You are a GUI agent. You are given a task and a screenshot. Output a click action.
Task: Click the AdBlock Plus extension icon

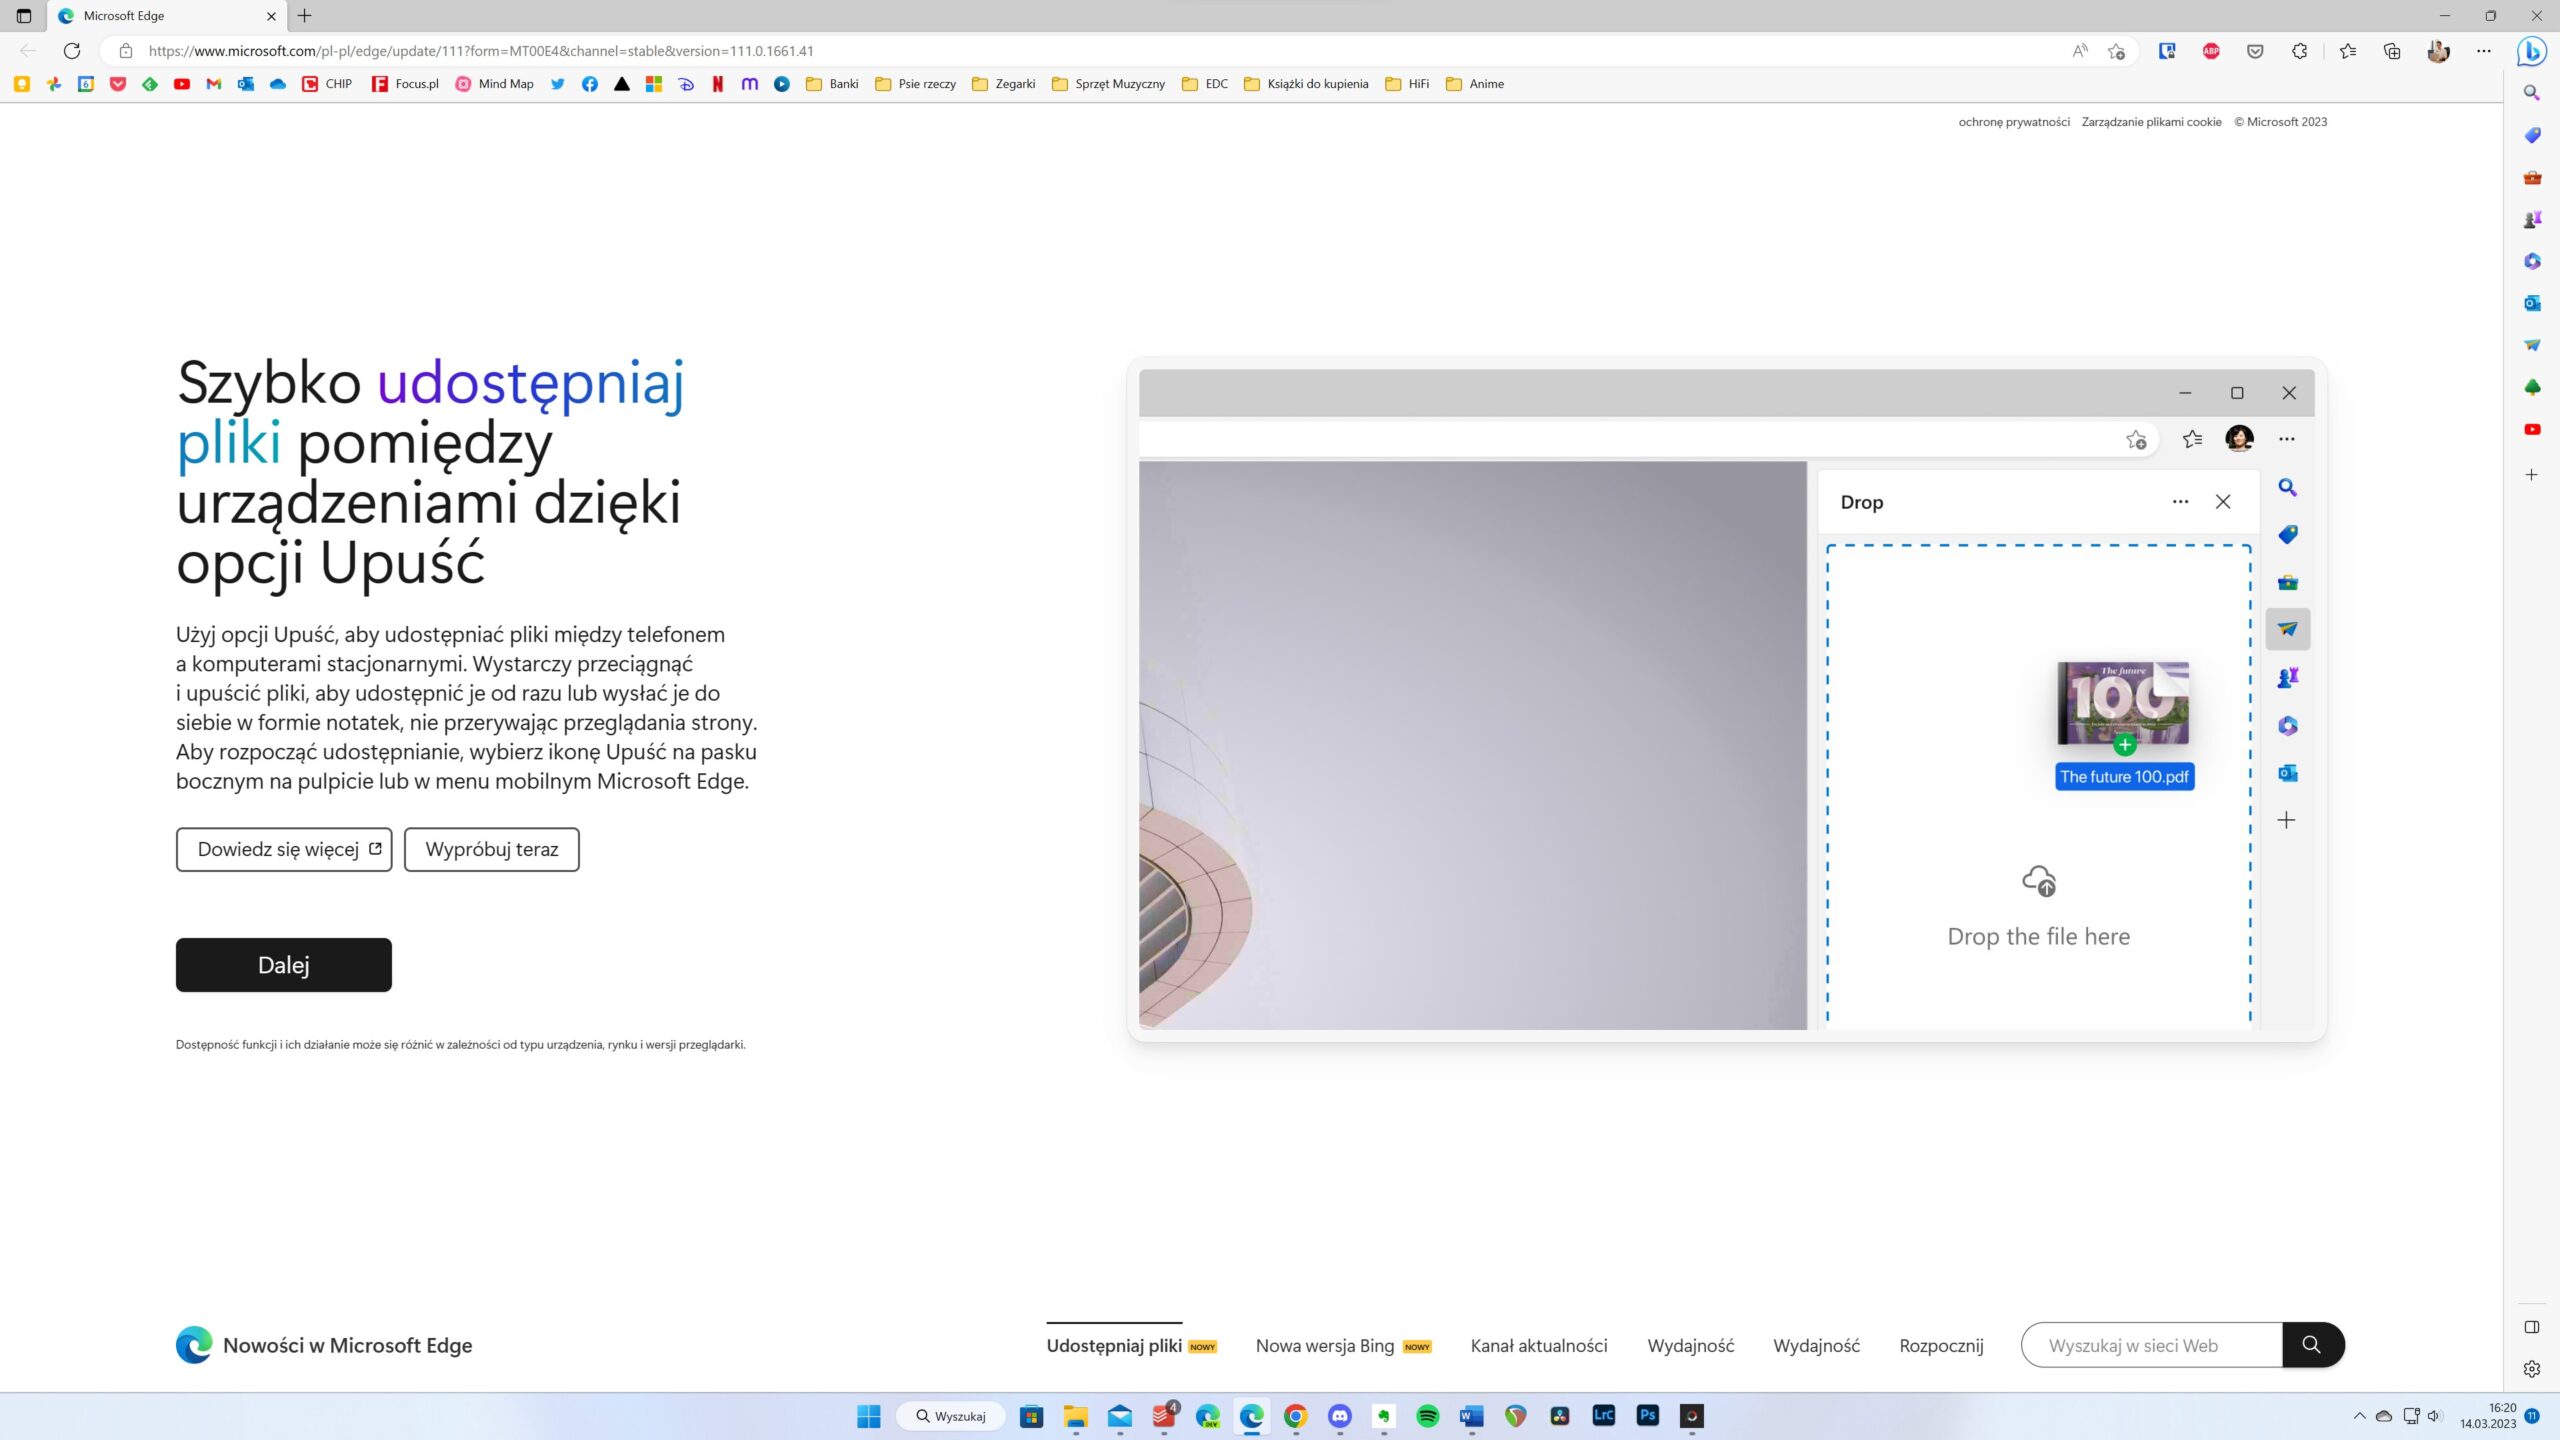2211,51
